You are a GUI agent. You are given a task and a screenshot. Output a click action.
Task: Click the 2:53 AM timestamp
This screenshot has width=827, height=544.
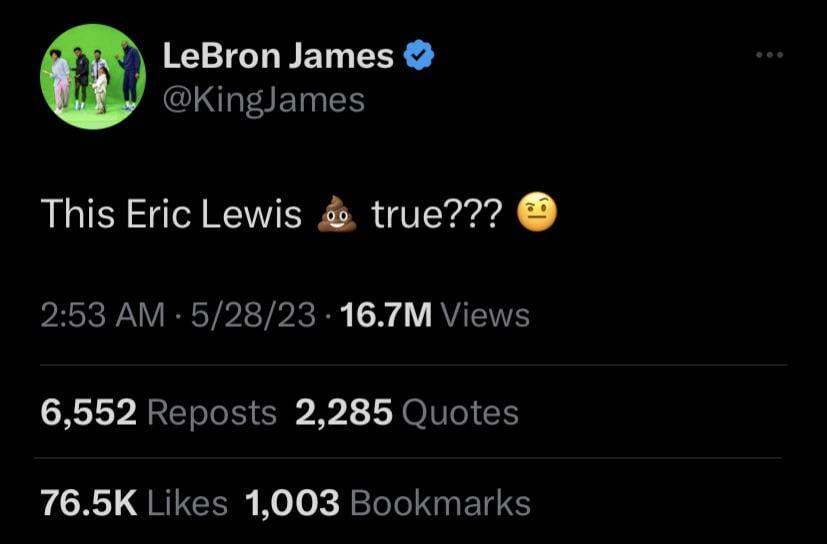(x=102, y=315)
